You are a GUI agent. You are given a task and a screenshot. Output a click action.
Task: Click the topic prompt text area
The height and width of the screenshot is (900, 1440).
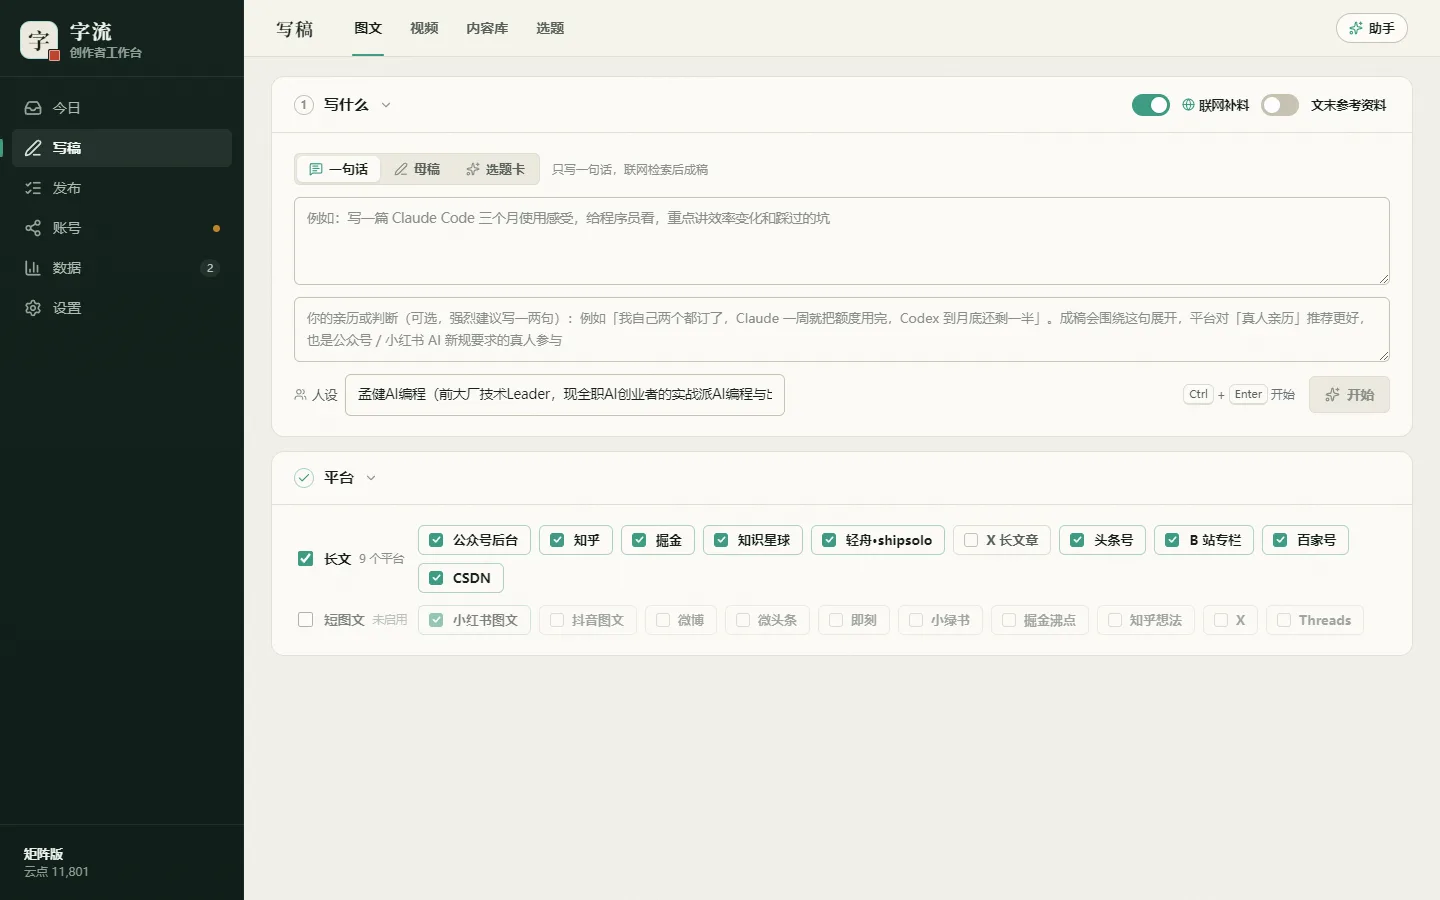click(842, 241)
